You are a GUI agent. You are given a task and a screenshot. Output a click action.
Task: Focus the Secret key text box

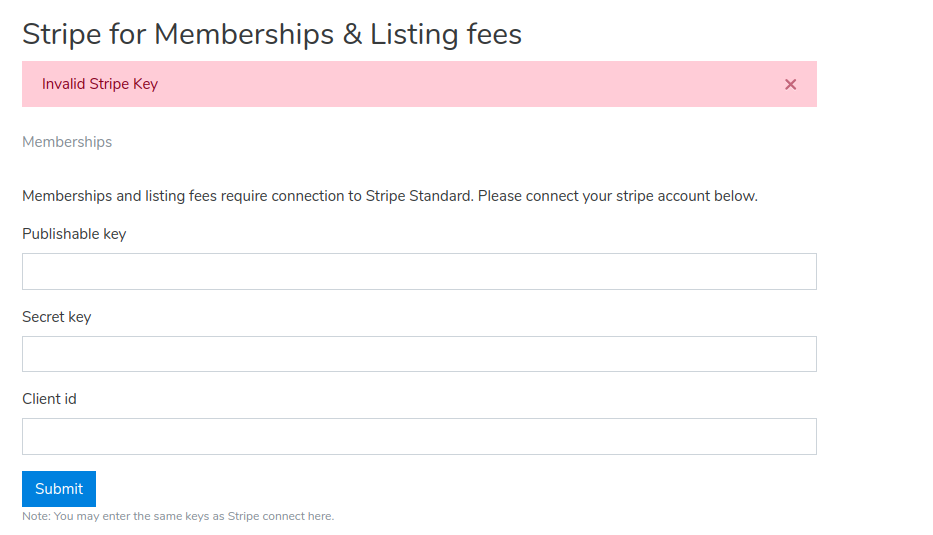419,354
